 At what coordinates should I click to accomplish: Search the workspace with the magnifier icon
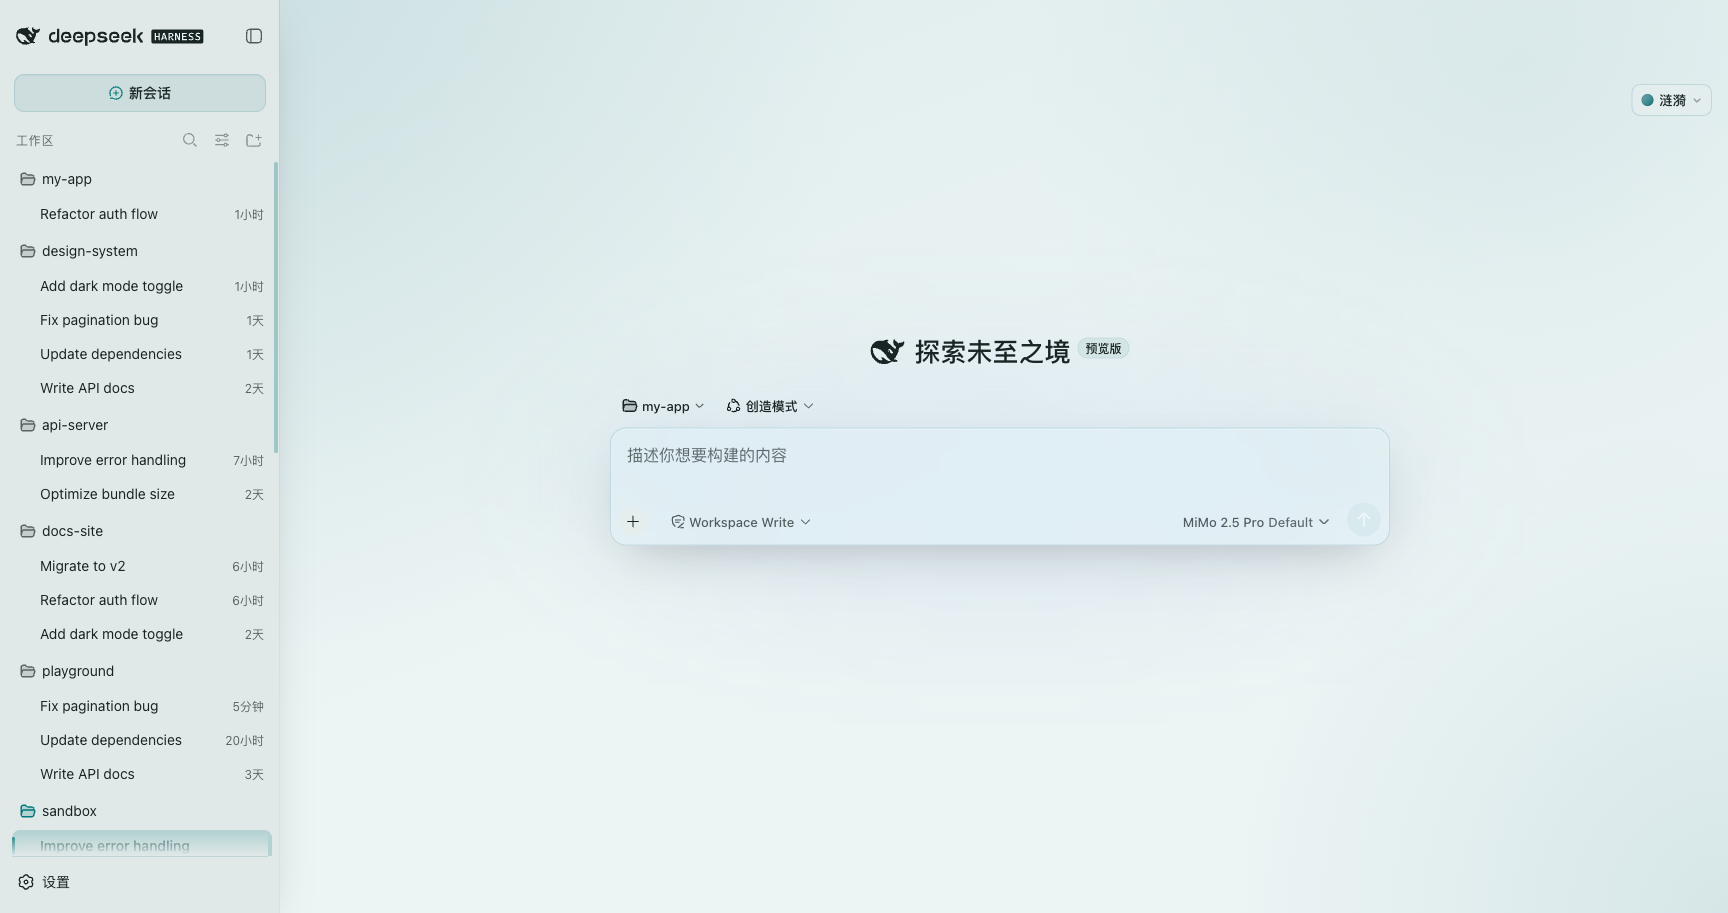(x=190, y=140)
